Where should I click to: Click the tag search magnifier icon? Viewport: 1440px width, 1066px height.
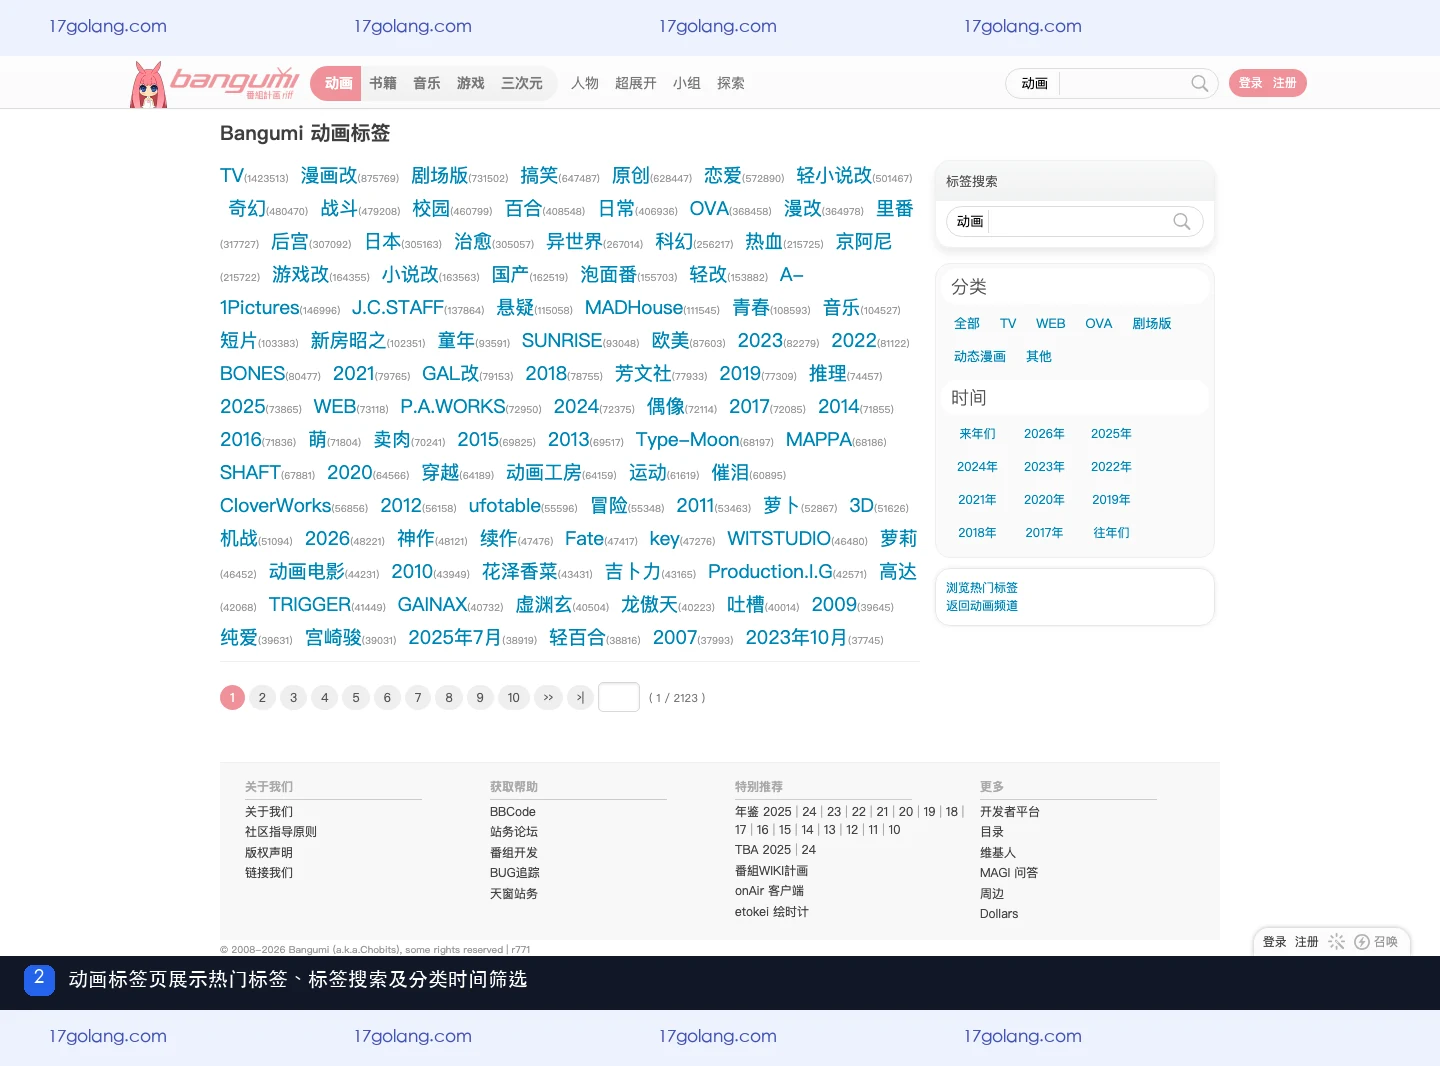tap(1181, 221)
